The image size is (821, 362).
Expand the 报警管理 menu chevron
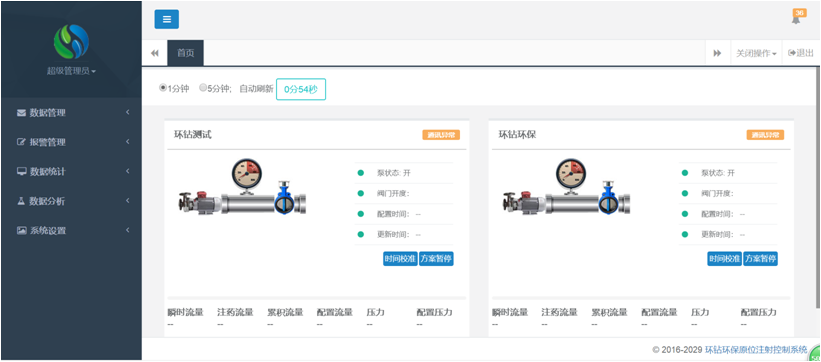tap(127, 142)
